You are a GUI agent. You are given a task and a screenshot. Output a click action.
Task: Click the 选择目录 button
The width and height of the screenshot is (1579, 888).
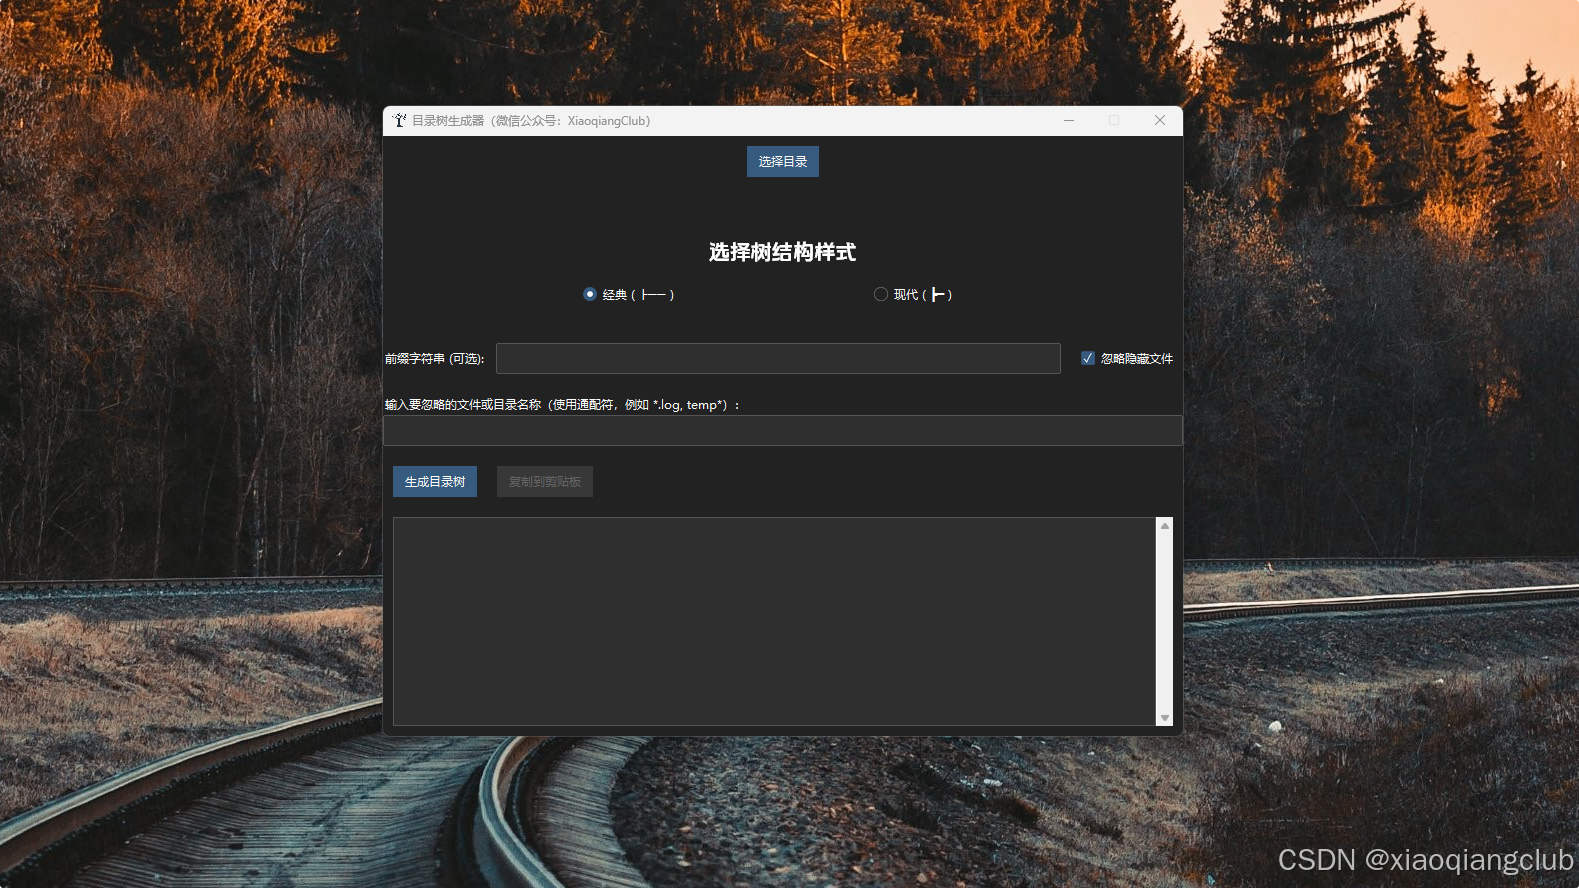click(x=782, y=162)
